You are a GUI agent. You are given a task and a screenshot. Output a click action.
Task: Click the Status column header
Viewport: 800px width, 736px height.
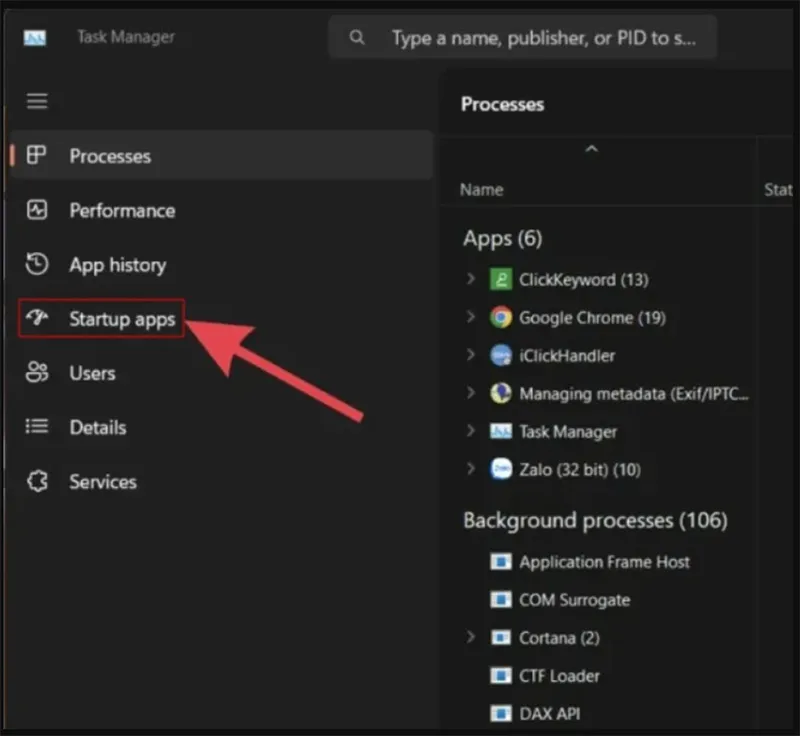coord(778,190)
